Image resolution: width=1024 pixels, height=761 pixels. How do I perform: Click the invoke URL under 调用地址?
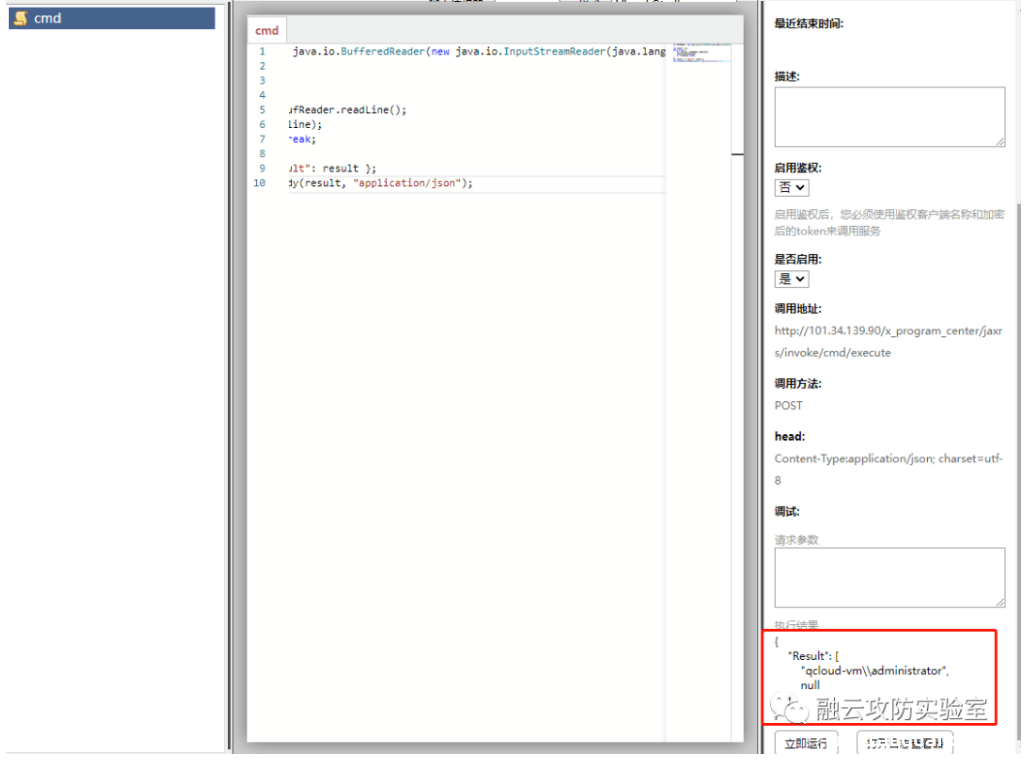(888, 342)
